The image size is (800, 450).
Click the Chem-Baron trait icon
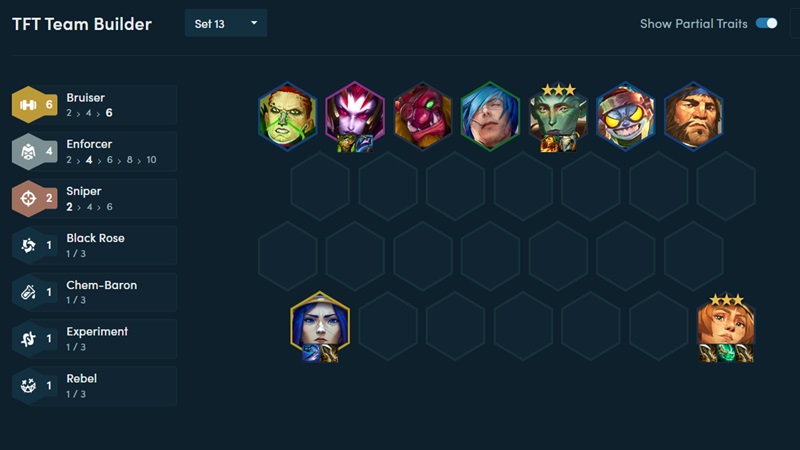point(28,292)
